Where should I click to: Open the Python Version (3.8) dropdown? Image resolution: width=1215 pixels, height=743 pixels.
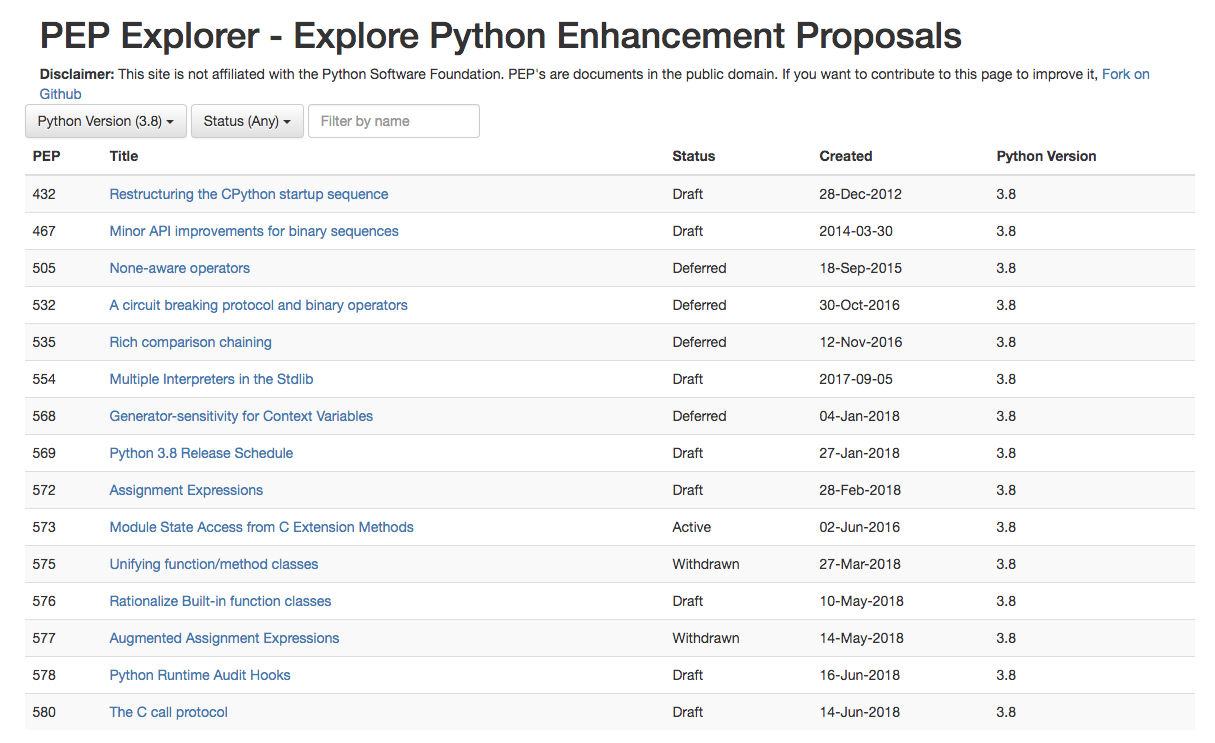pos(105,121)
